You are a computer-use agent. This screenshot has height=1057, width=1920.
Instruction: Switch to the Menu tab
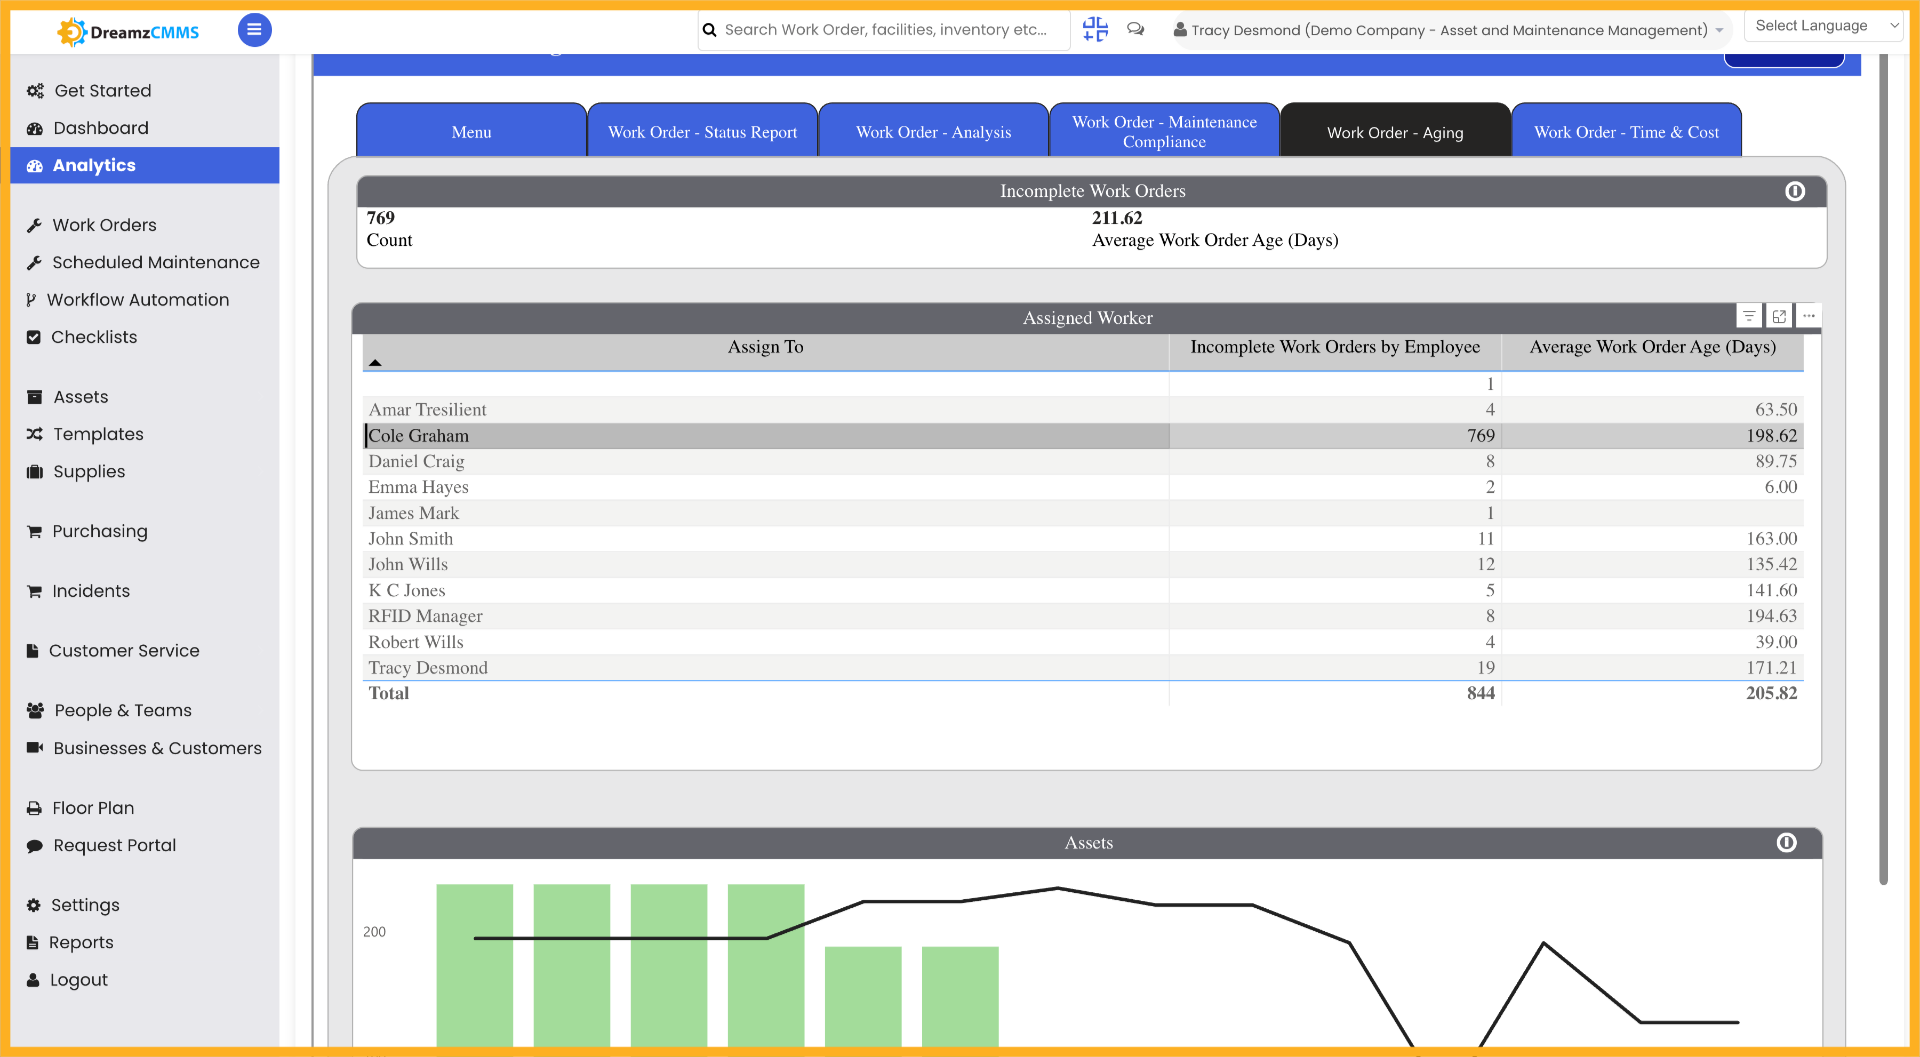(471, 131)
